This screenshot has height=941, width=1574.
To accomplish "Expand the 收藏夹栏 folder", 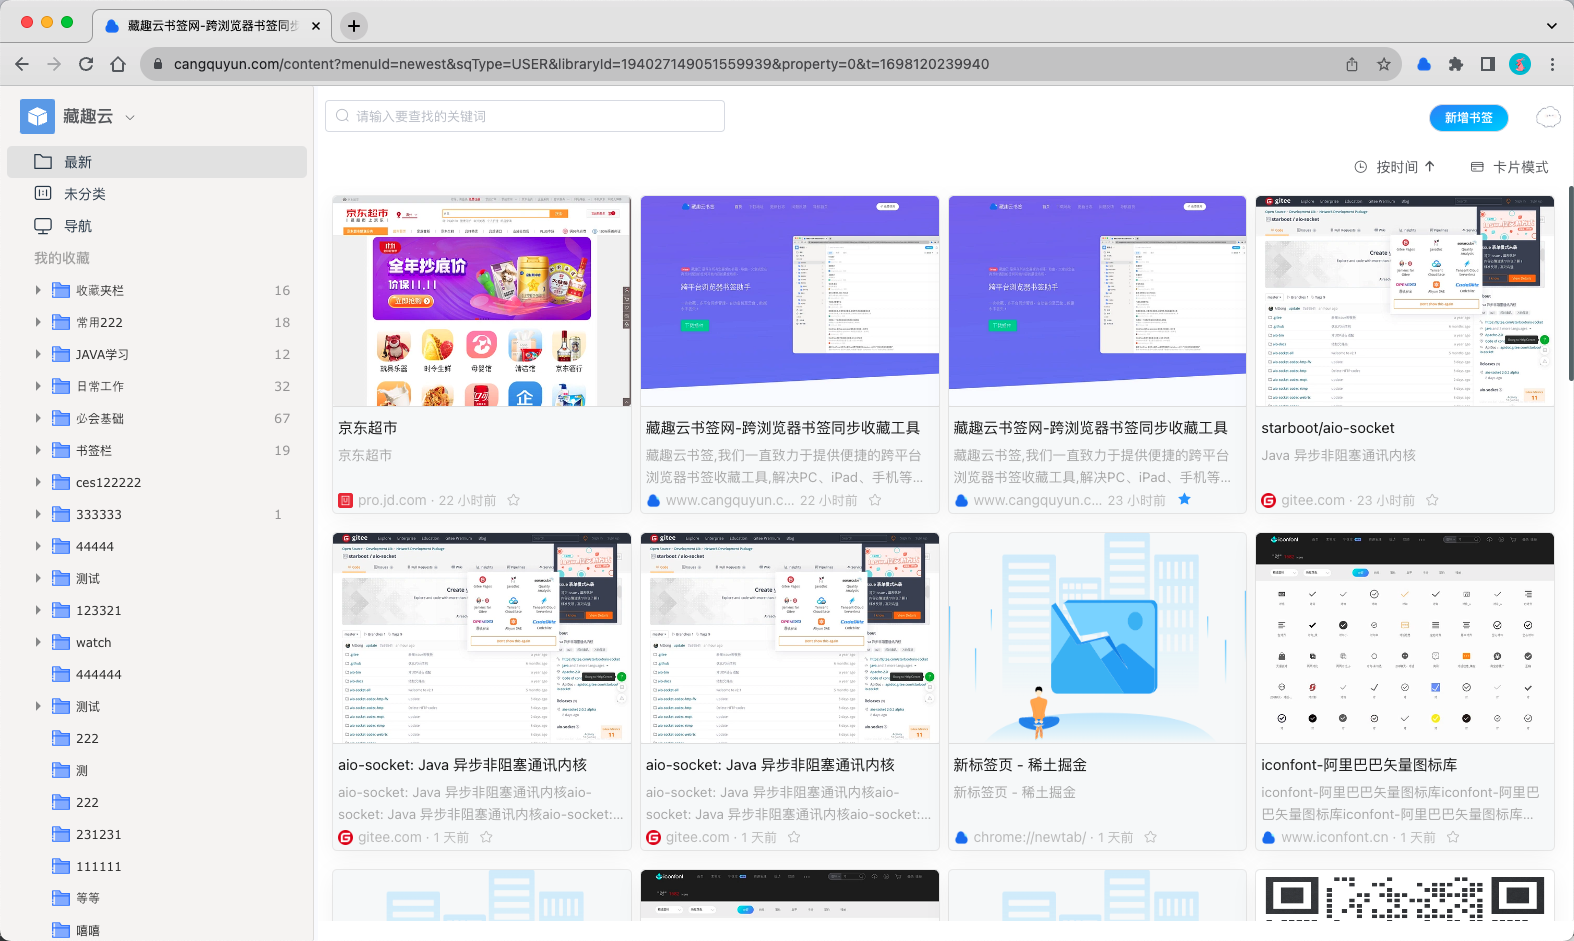I will (38, 290).
